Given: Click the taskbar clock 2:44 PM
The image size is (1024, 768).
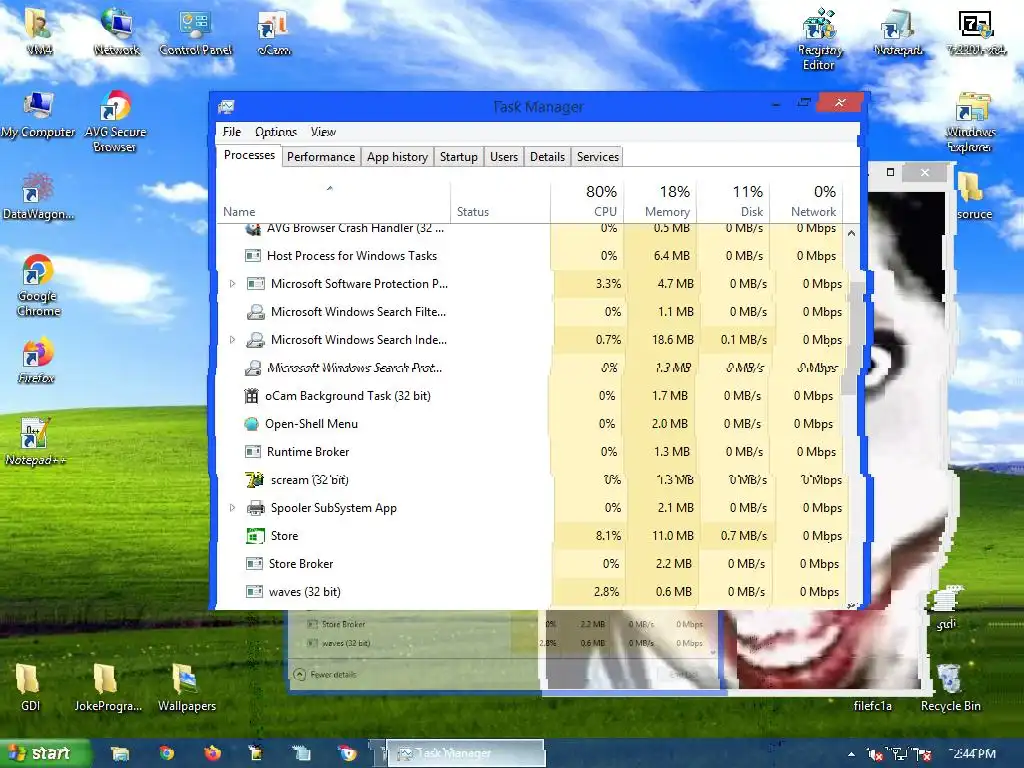Looking at the screenshot, I should click(x=972, y=754).
